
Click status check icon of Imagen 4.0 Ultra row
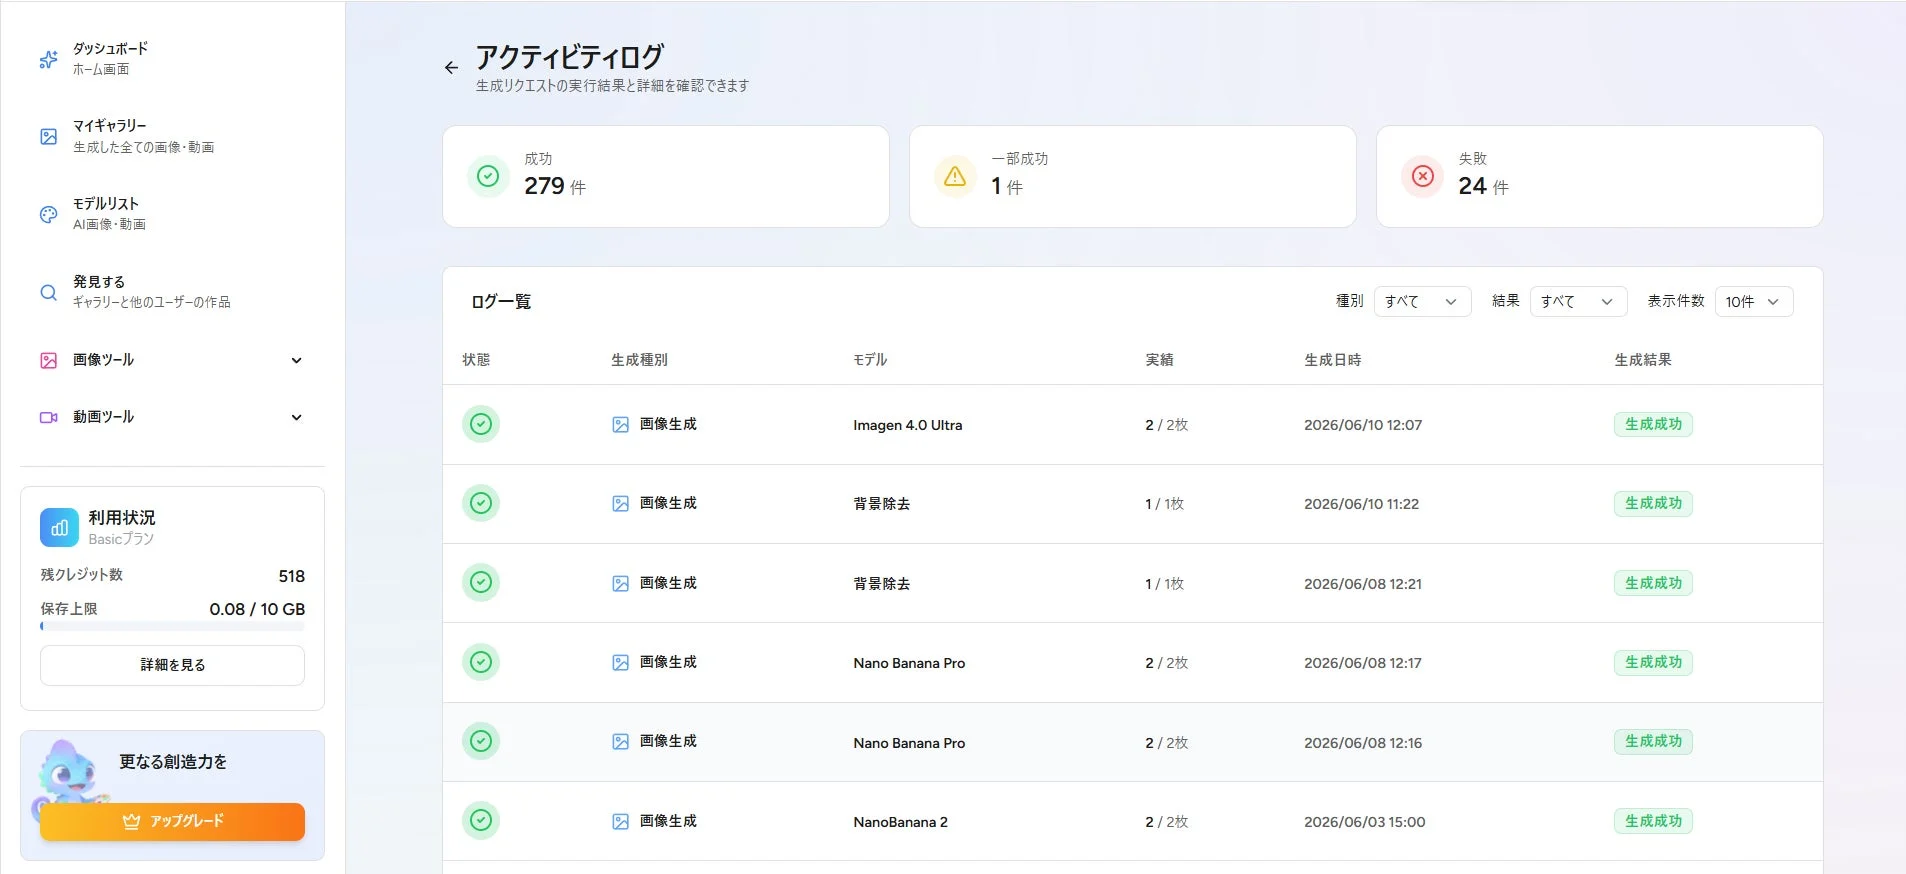click(x=481, y=424)
